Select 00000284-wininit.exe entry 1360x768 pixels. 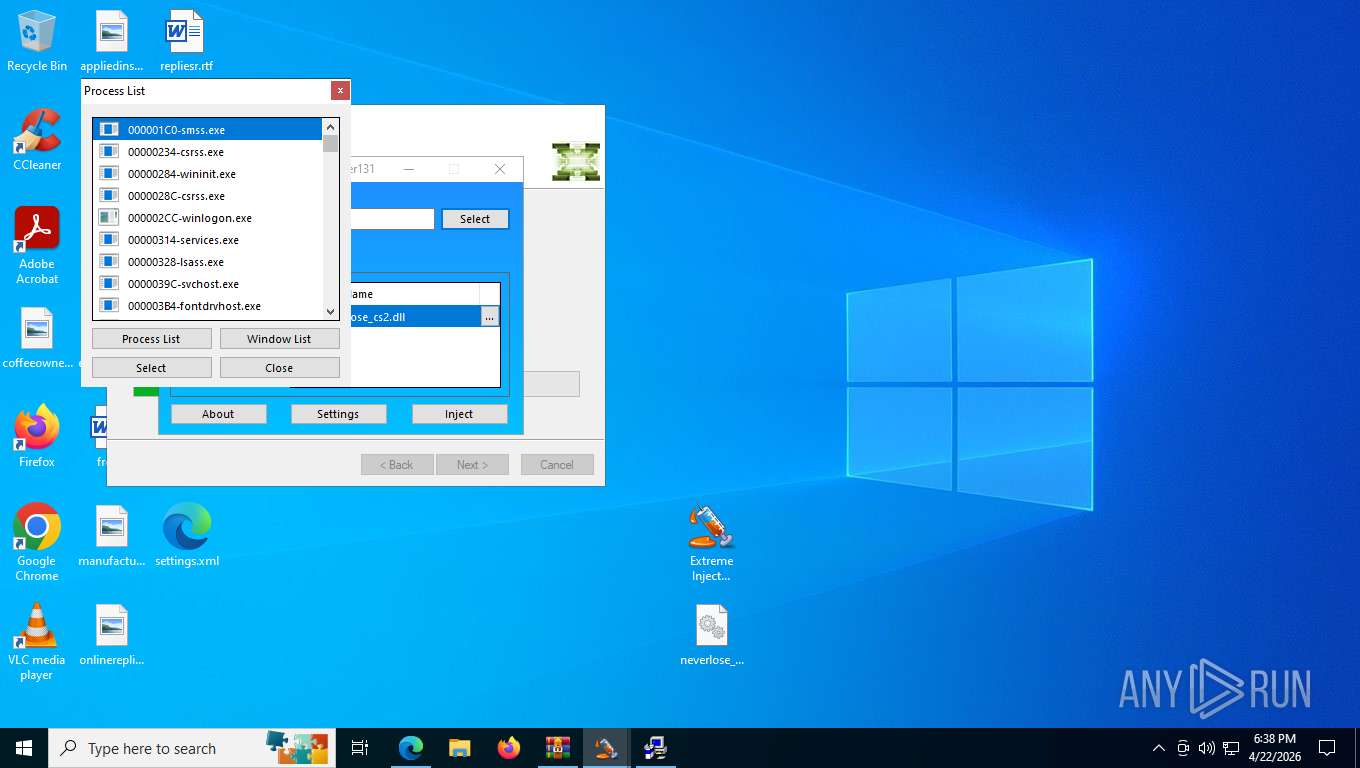point(208,174)
